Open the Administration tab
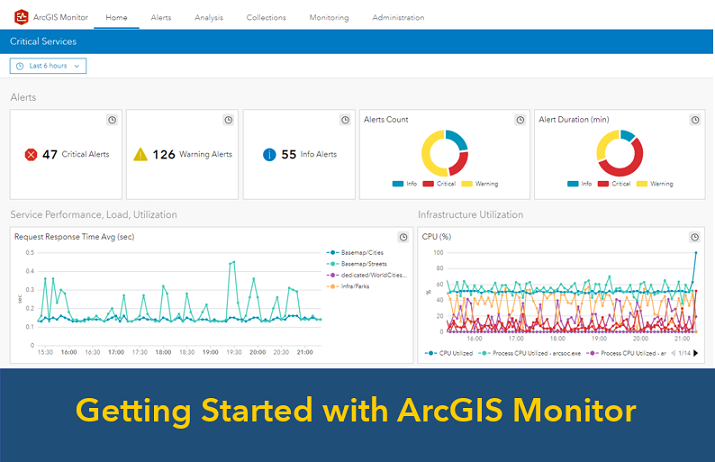The image size is (715, 462). coord(398,17)
